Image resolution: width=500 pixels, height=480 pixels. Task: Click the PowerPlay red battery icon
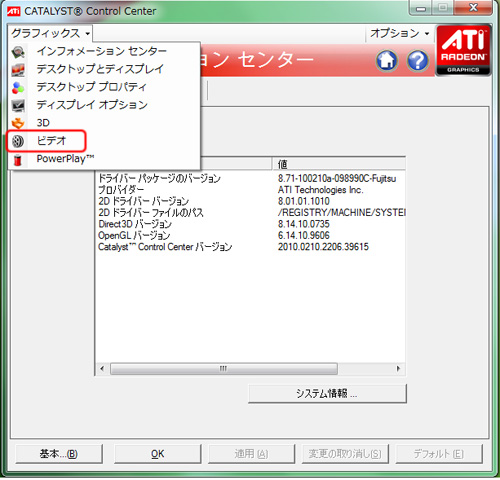(x=18, y=160)
